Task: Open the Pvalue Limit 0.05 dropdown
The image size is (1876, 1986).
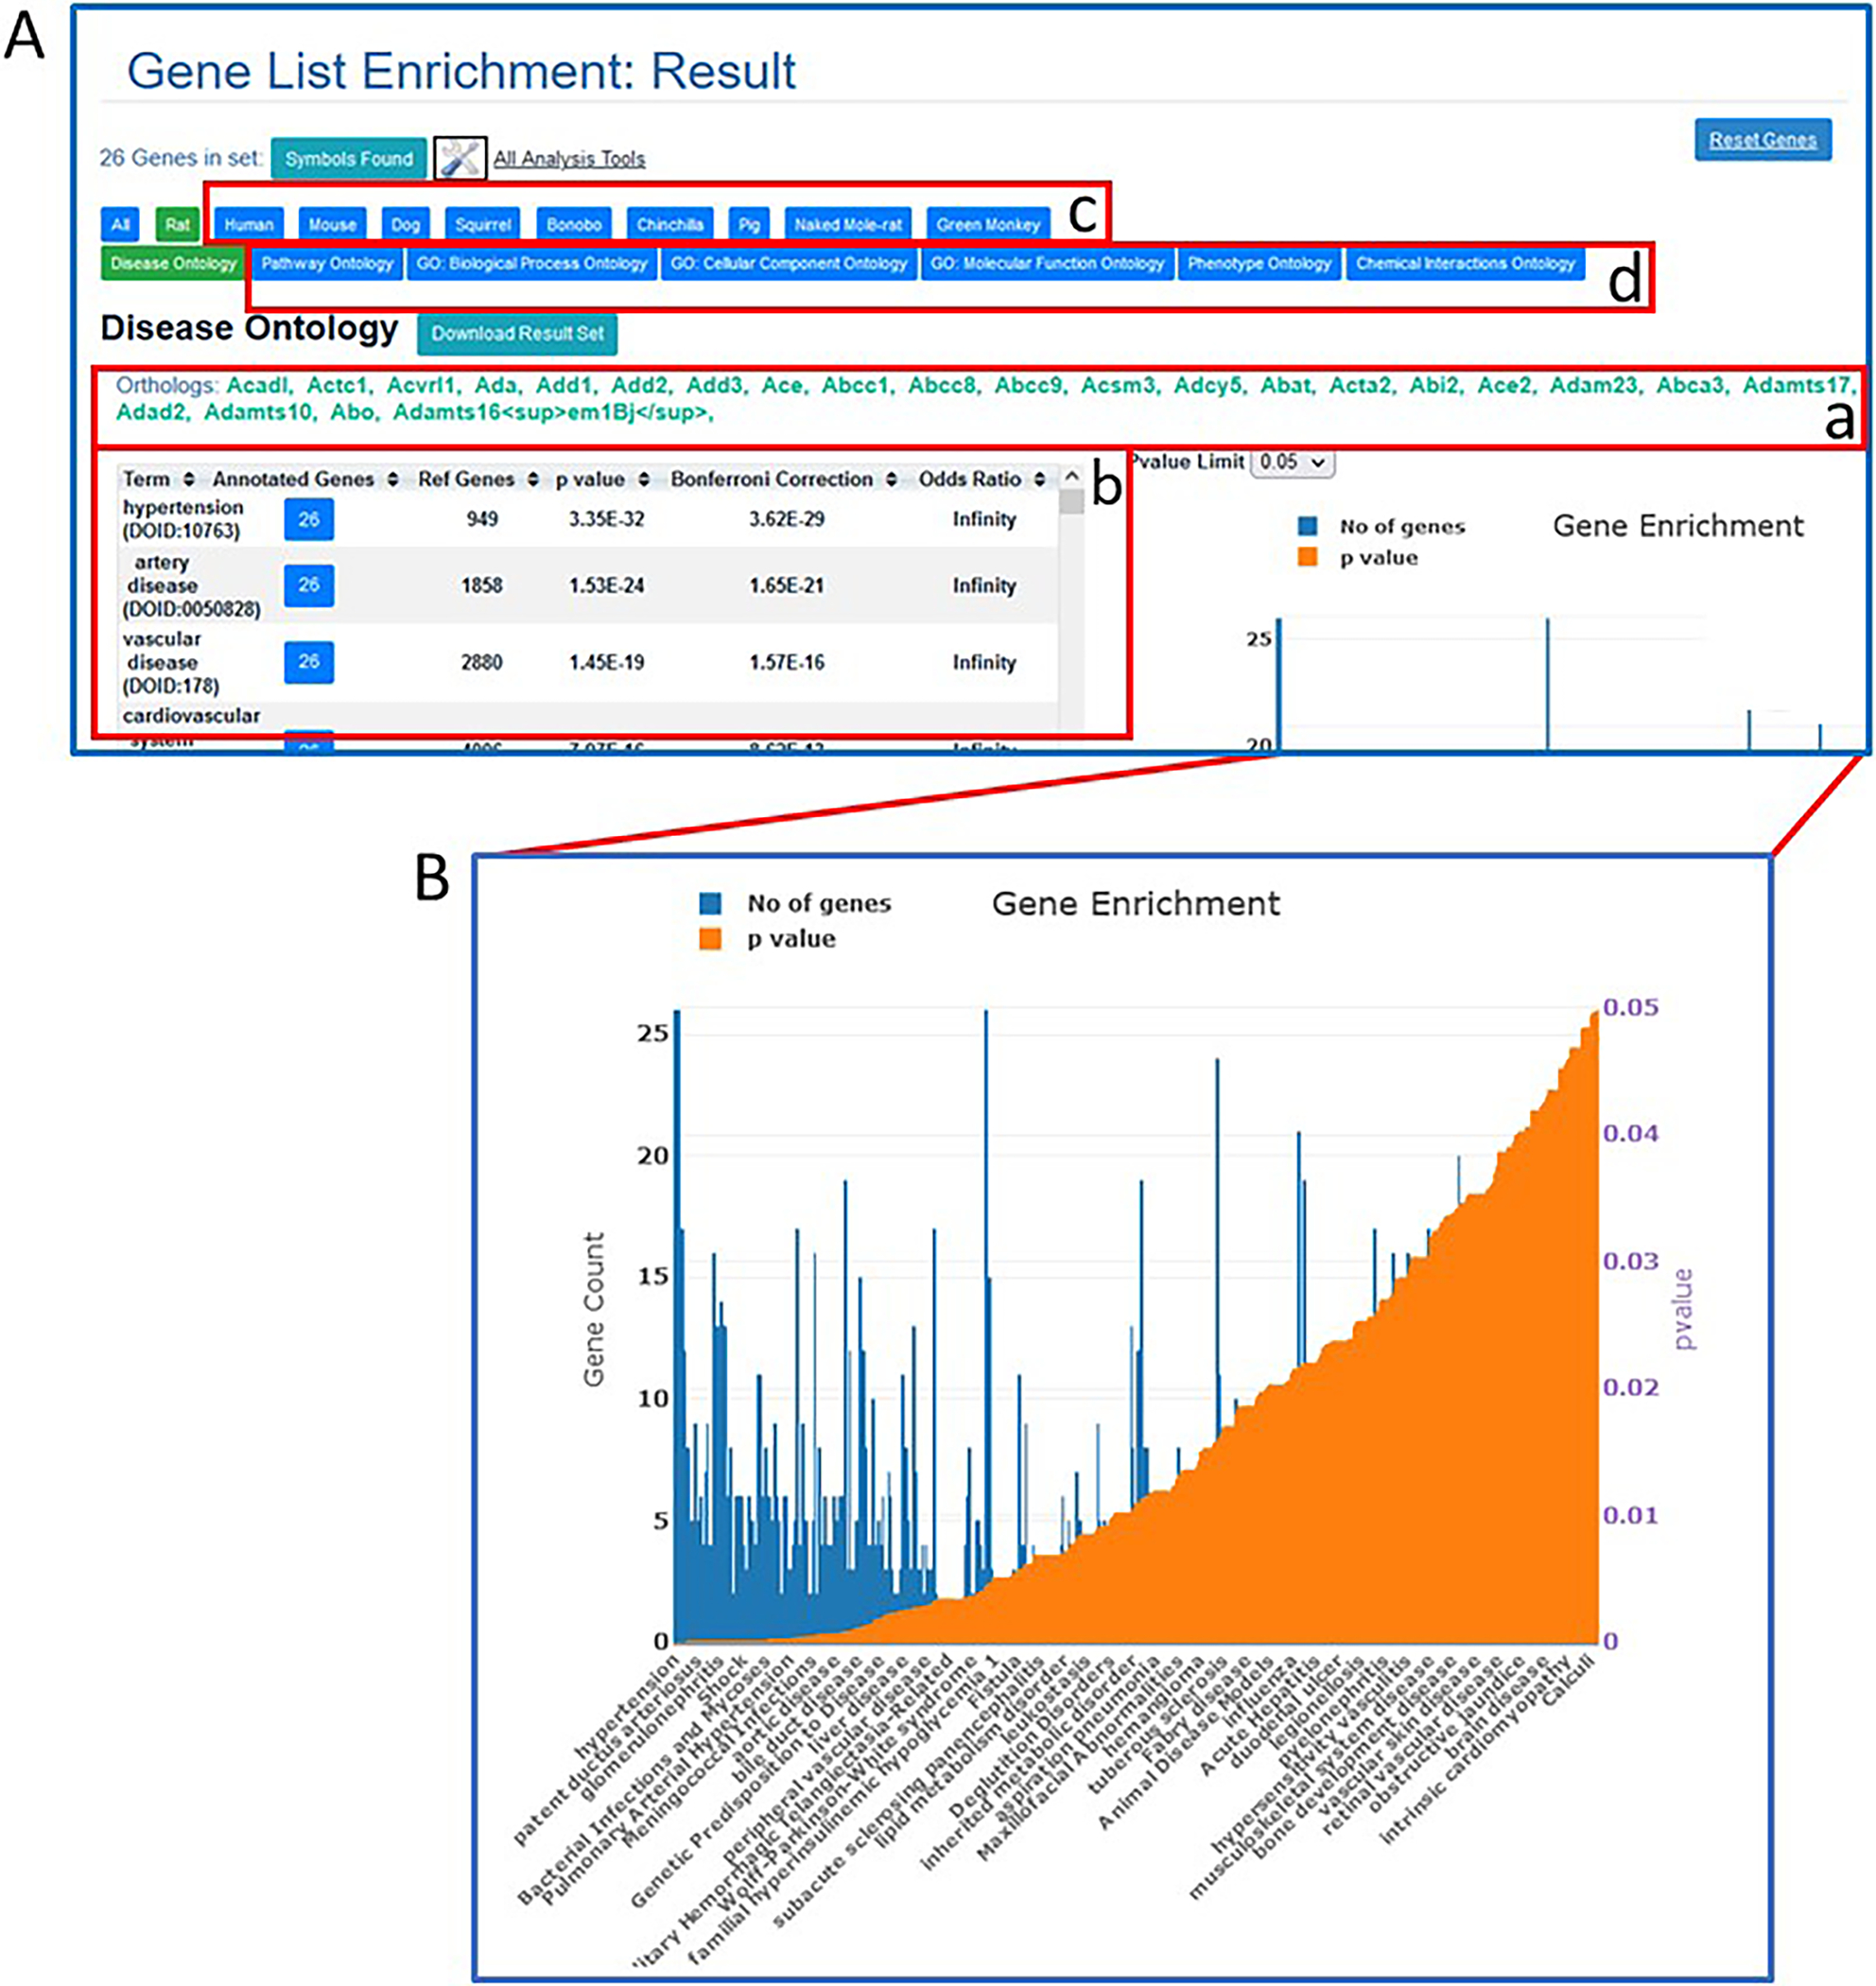Action: coord(1292,462)
